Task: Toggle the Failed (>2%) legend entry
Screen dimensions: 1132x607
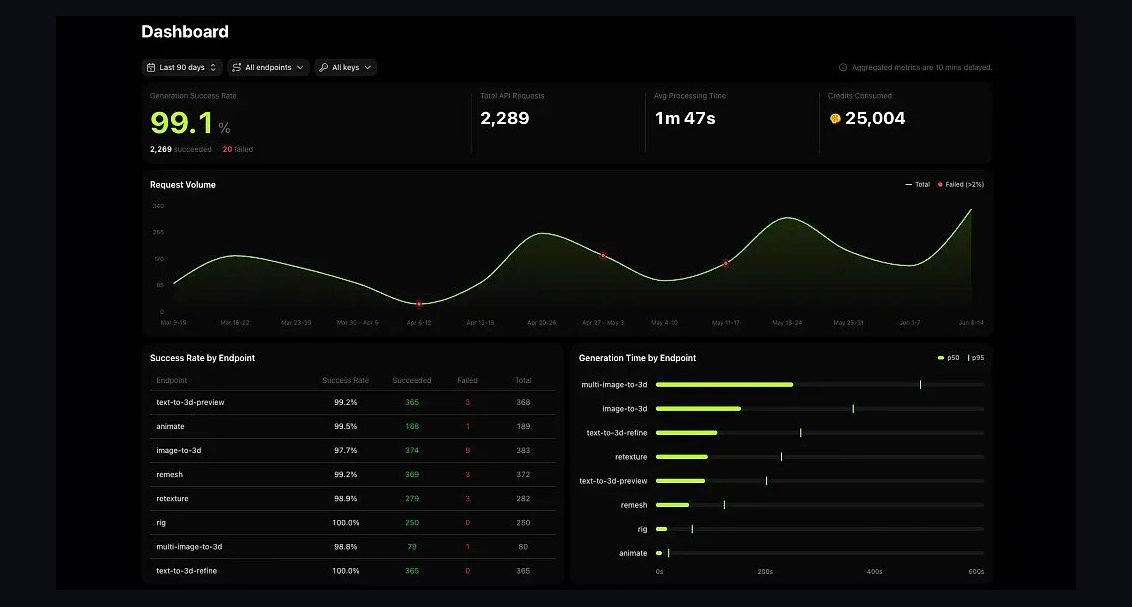Action: tap(961, 185)
